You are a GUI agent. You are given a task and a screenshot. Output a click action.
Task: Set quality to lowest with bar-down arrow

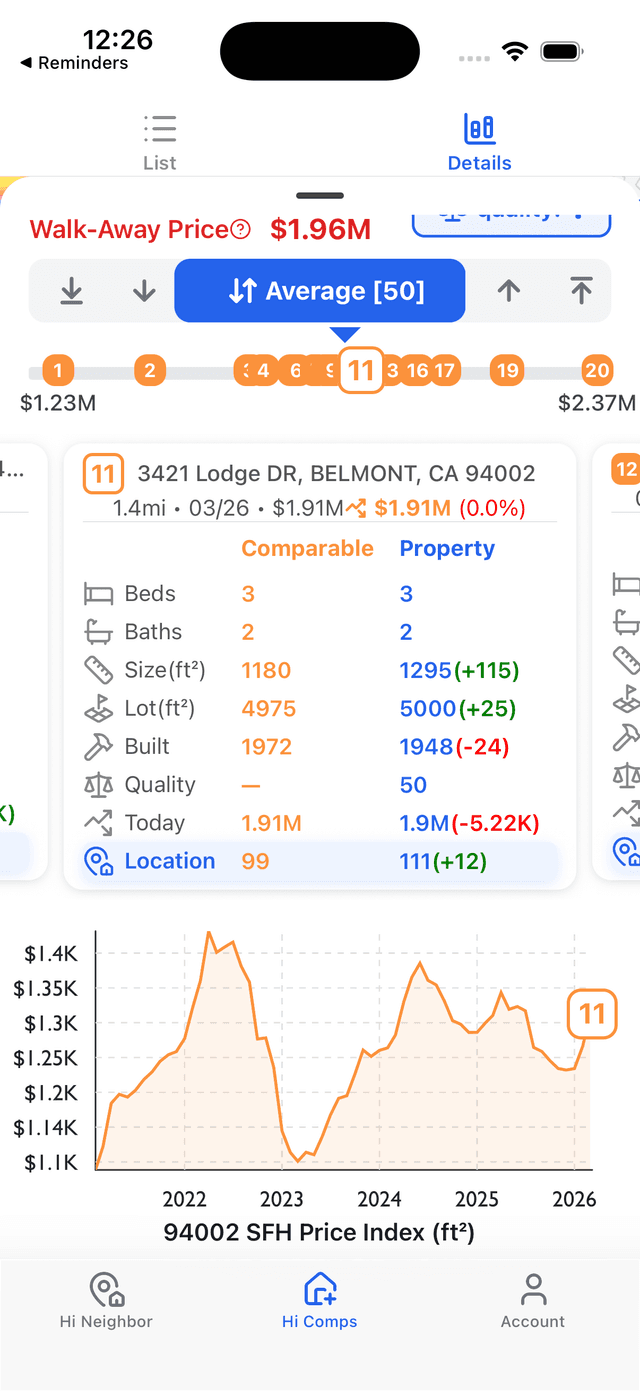[71, 291]
